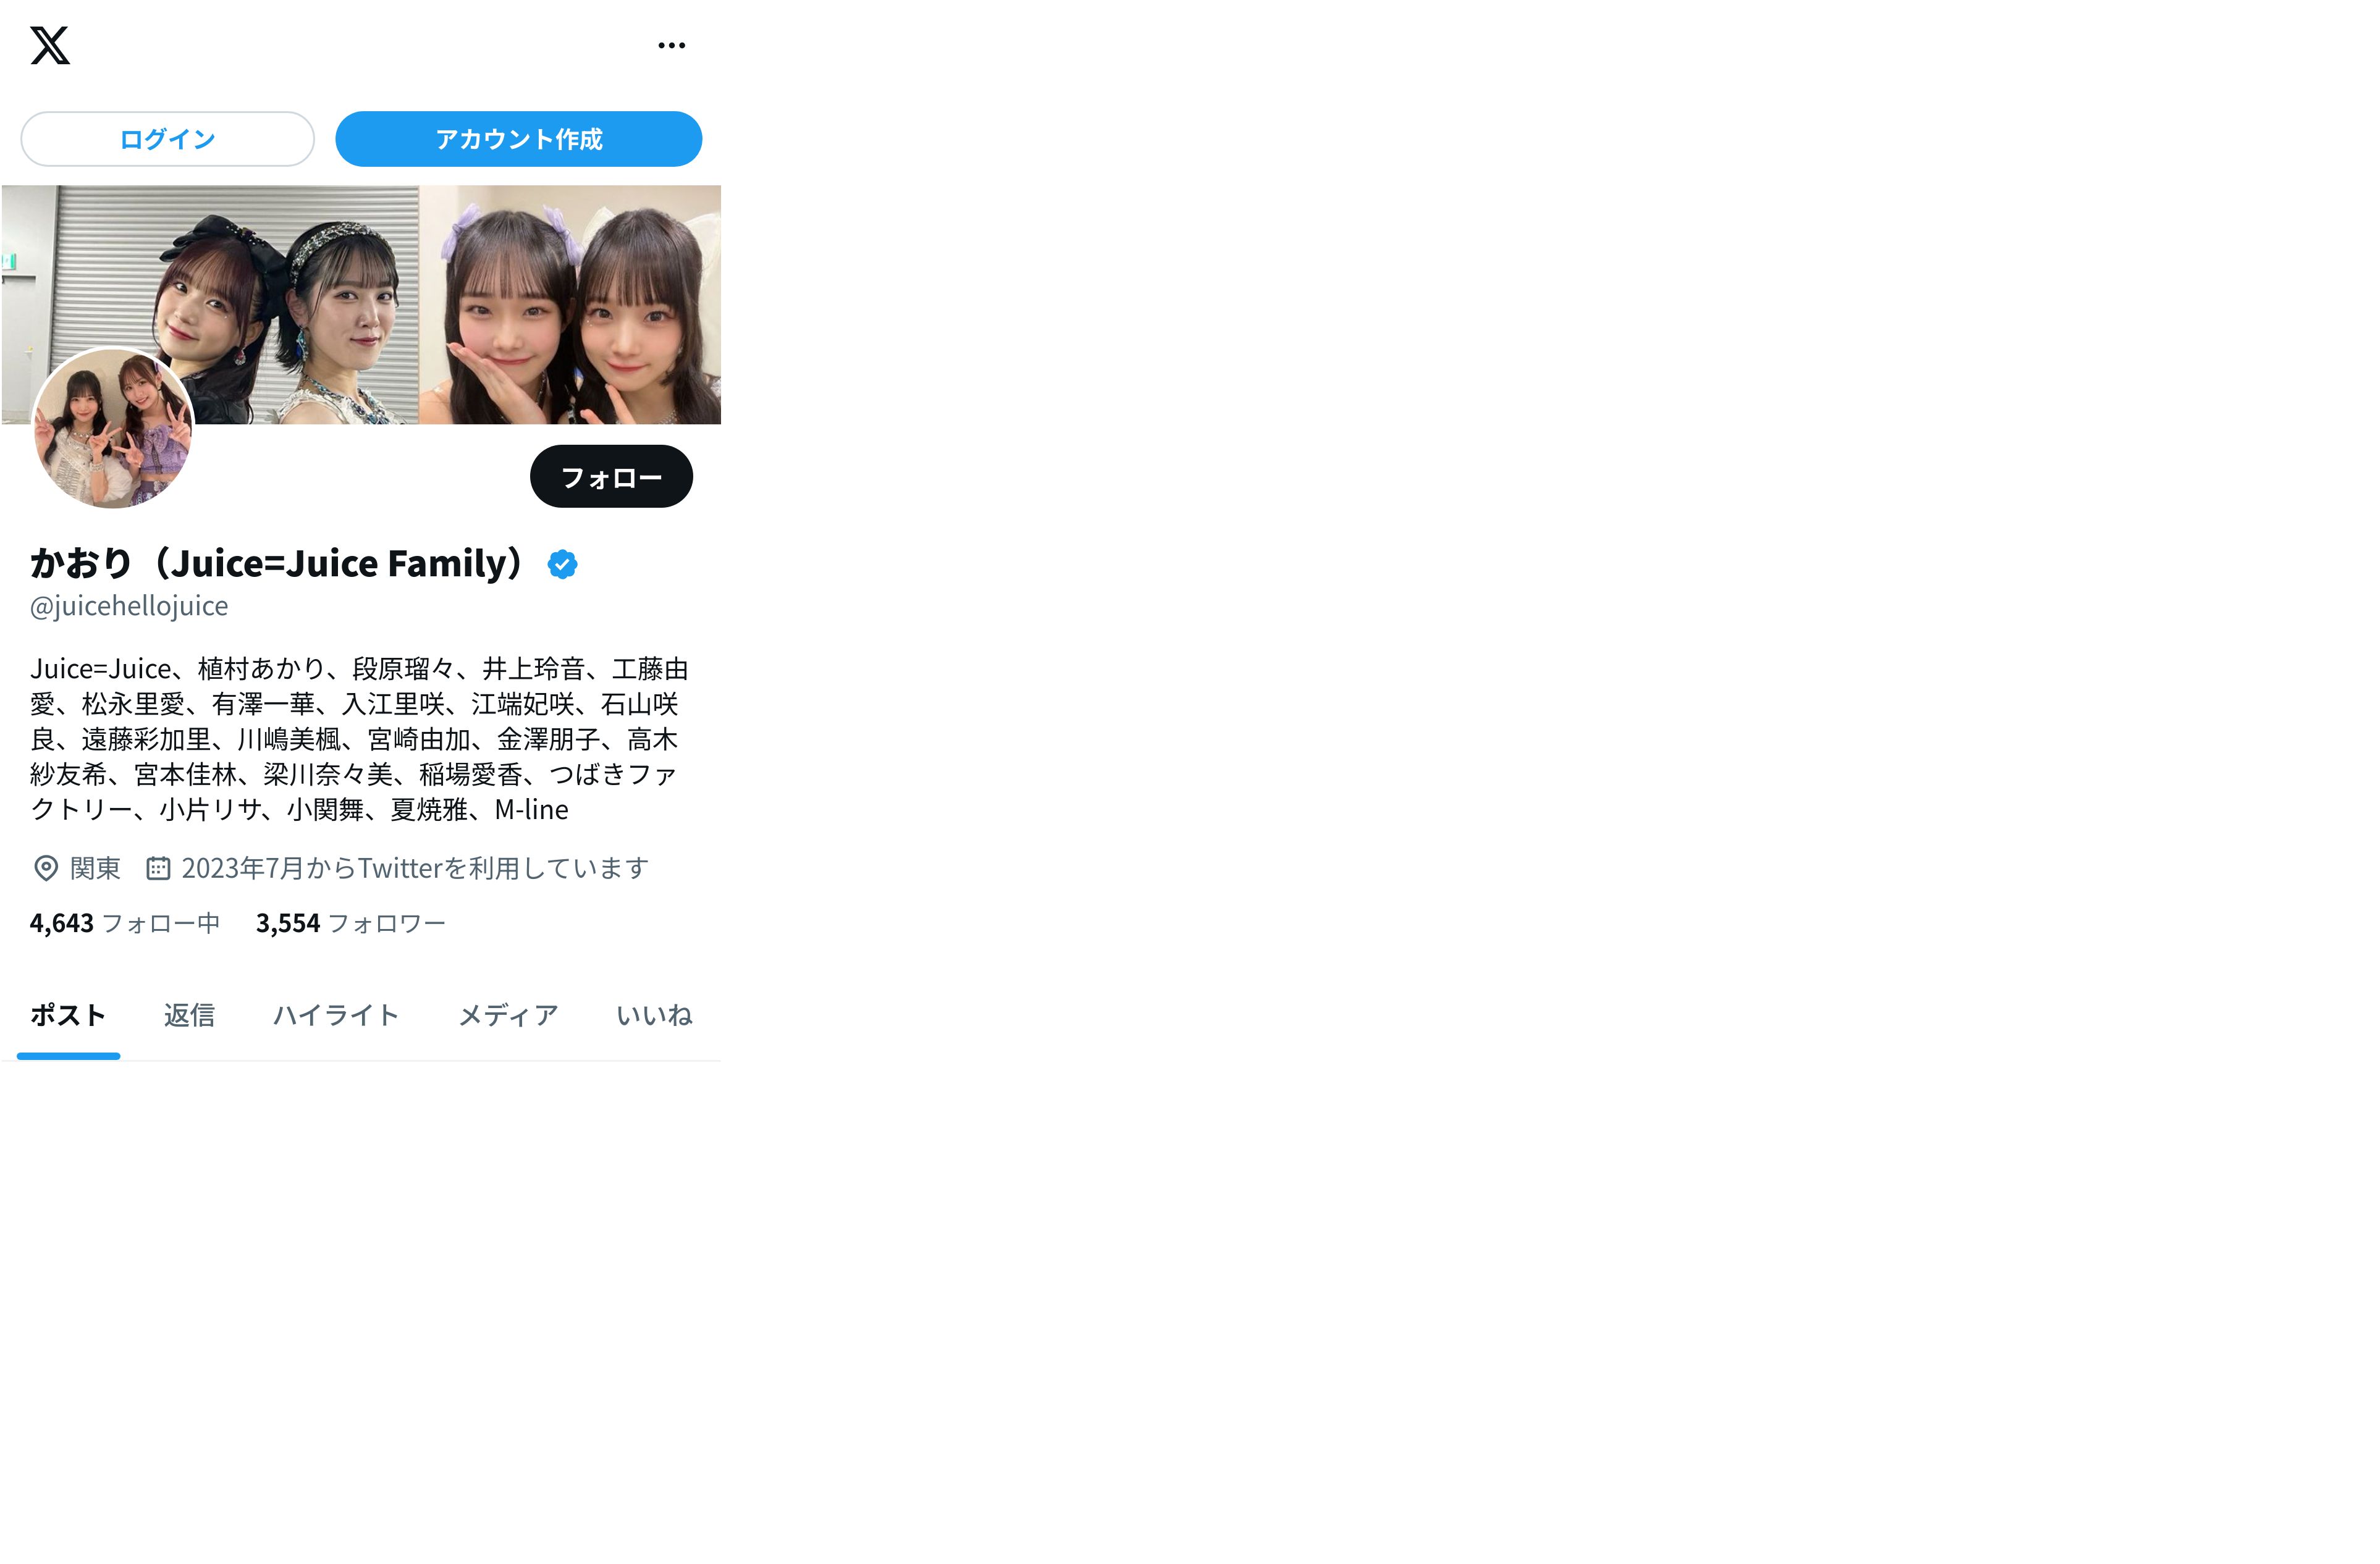Open the メディア tab
This screenshot has width=2380, height=1564.
coord(508,1016)
